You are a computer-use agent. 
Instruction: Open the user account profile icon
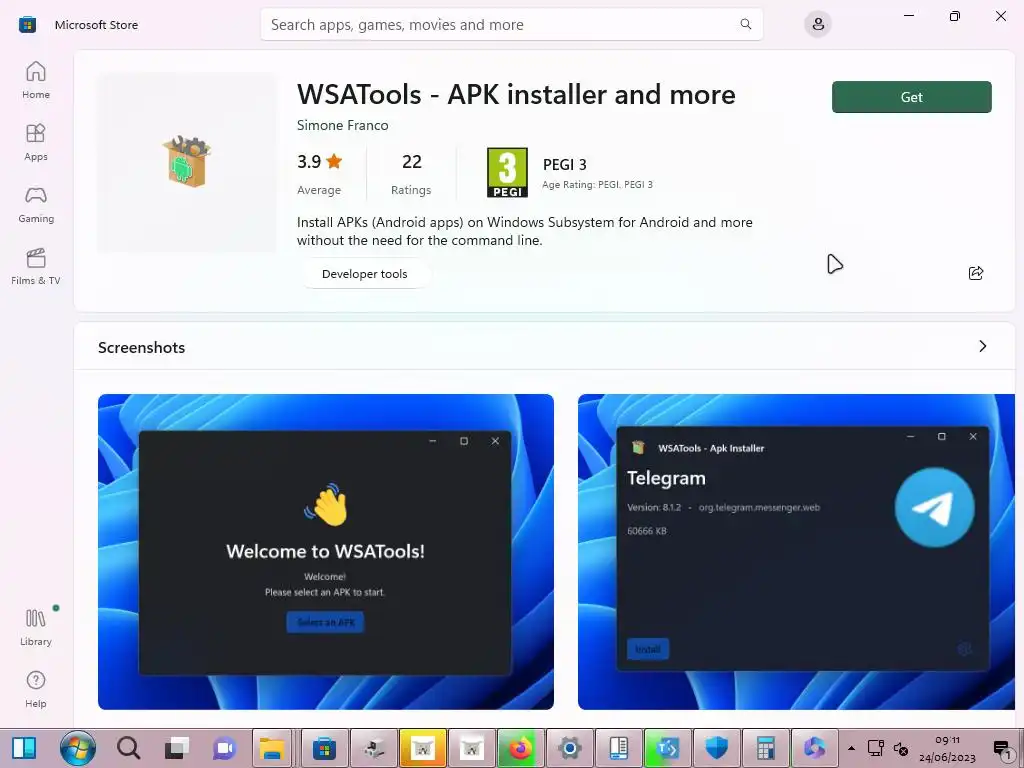click(818, 25)
